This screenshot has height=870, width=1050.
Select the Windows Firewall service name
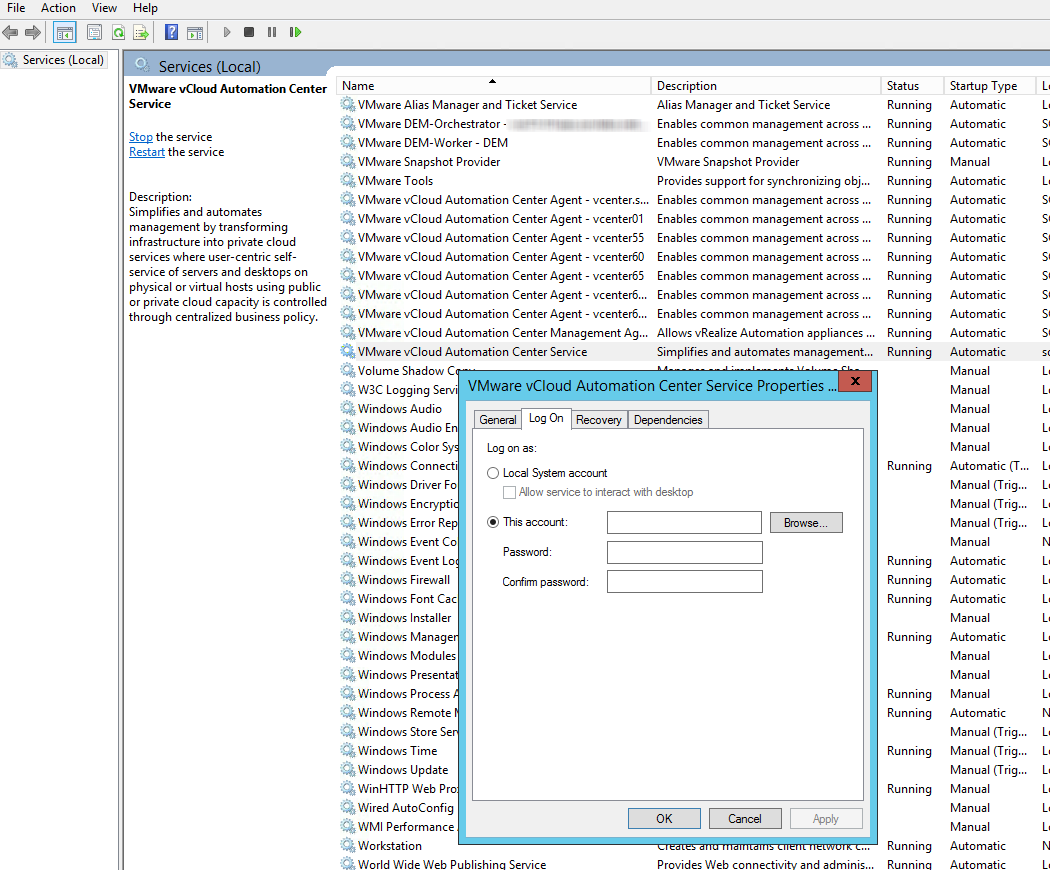coord(404,580)
